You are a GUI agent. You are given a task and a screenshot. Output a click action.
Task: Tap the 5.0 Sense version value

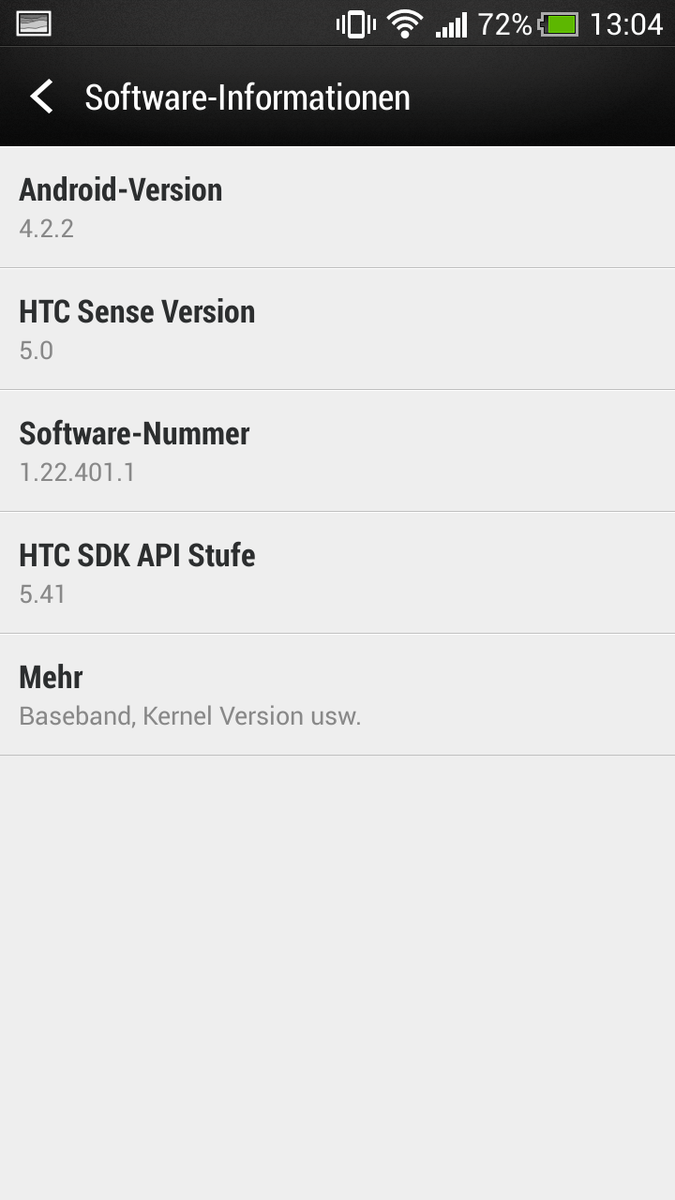point(36,351)
